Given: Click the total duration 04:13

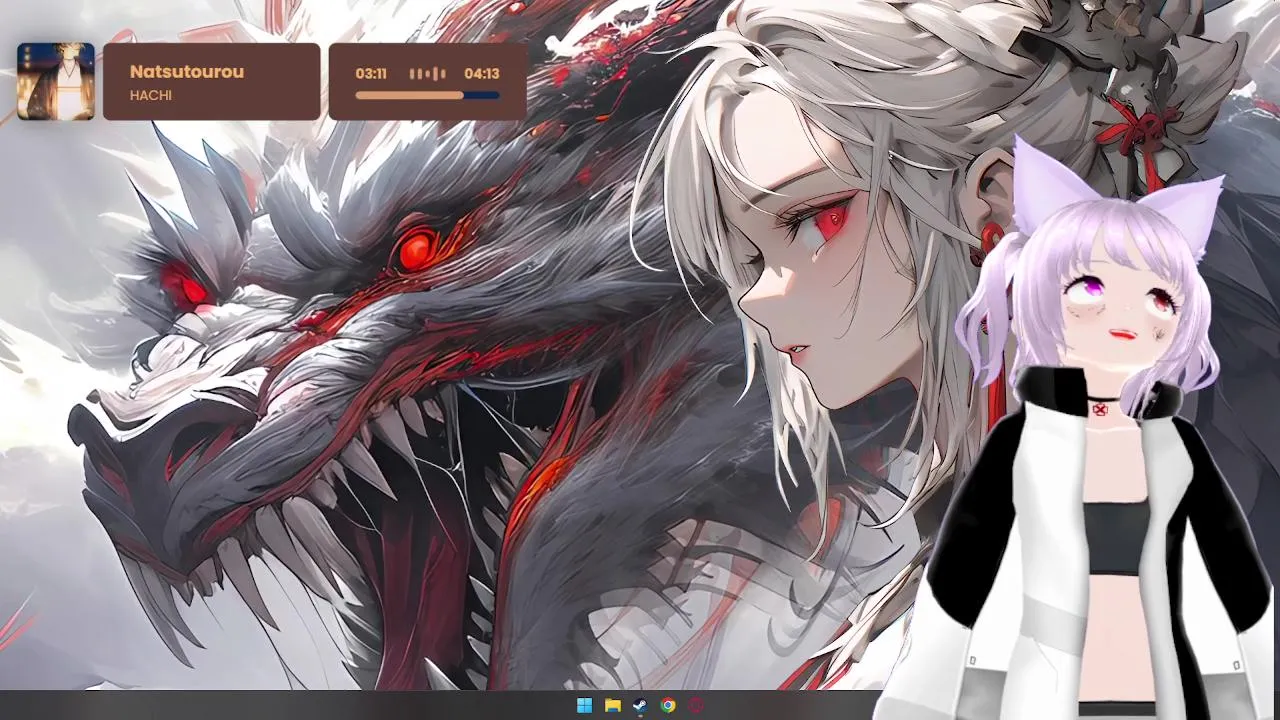Looking at the screenshot, I should tap(482, 74).
